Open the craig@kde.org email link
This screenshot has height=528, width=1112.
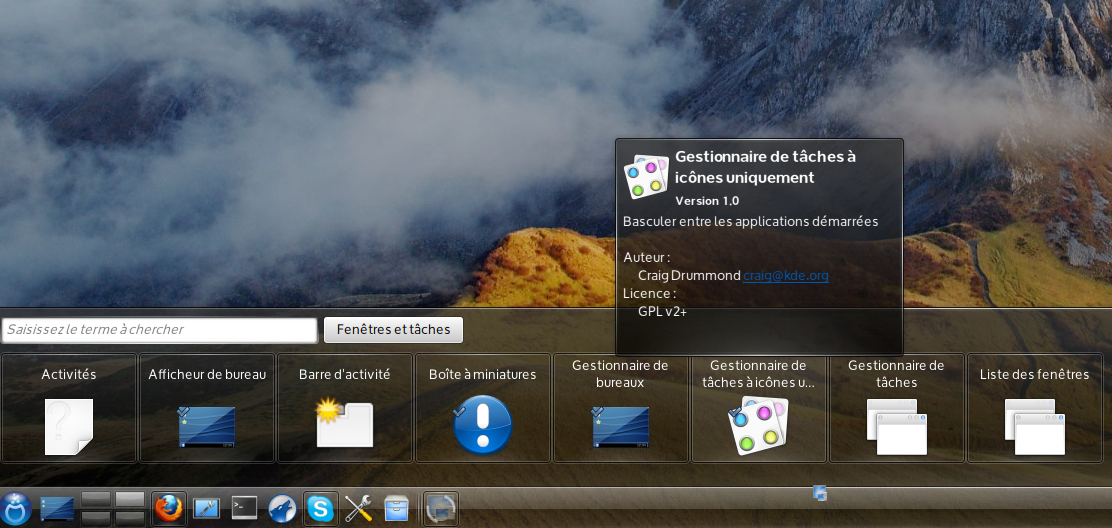pos(786,276)
